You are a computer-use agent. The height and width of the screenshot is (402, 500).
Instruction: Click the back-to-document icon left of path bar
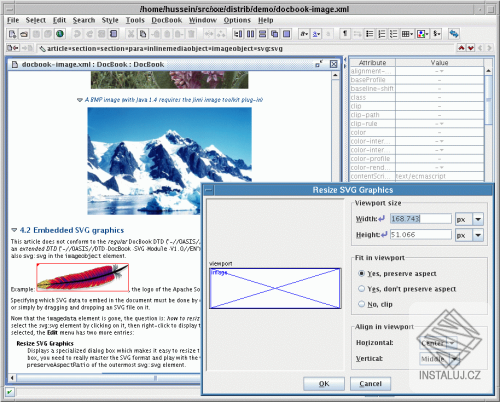pyautogui.click(x=13, y=48)
